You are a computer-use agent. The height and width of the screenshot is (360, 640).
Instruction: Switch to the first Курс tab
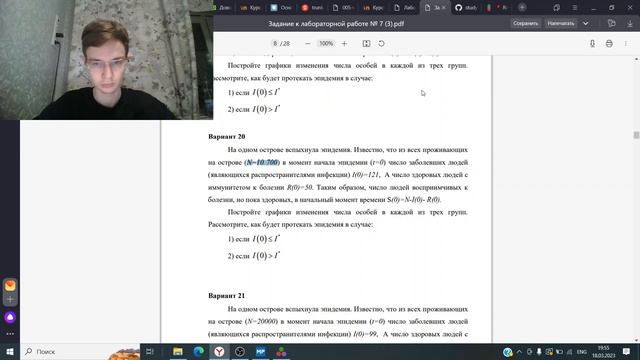(251, 7)
